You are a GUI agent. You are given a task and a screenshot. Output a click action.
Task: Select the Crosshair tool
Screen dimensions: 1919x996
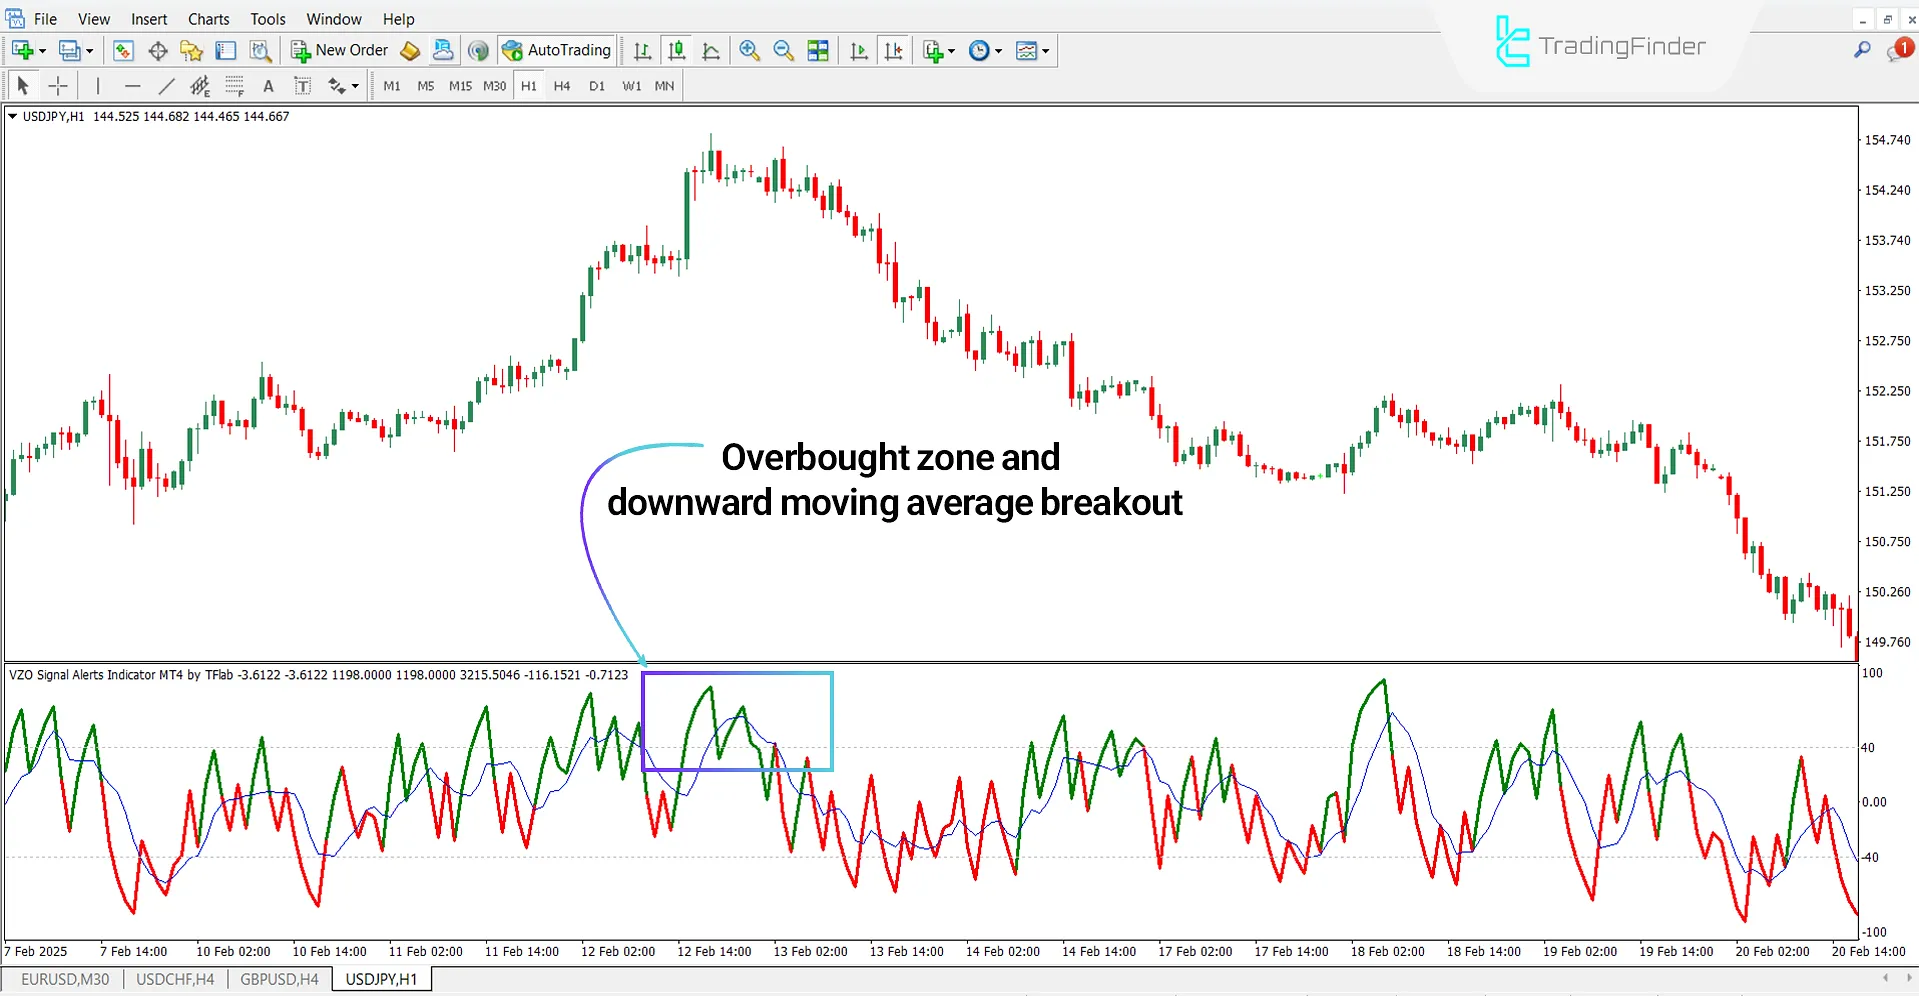tap(58, 86)
